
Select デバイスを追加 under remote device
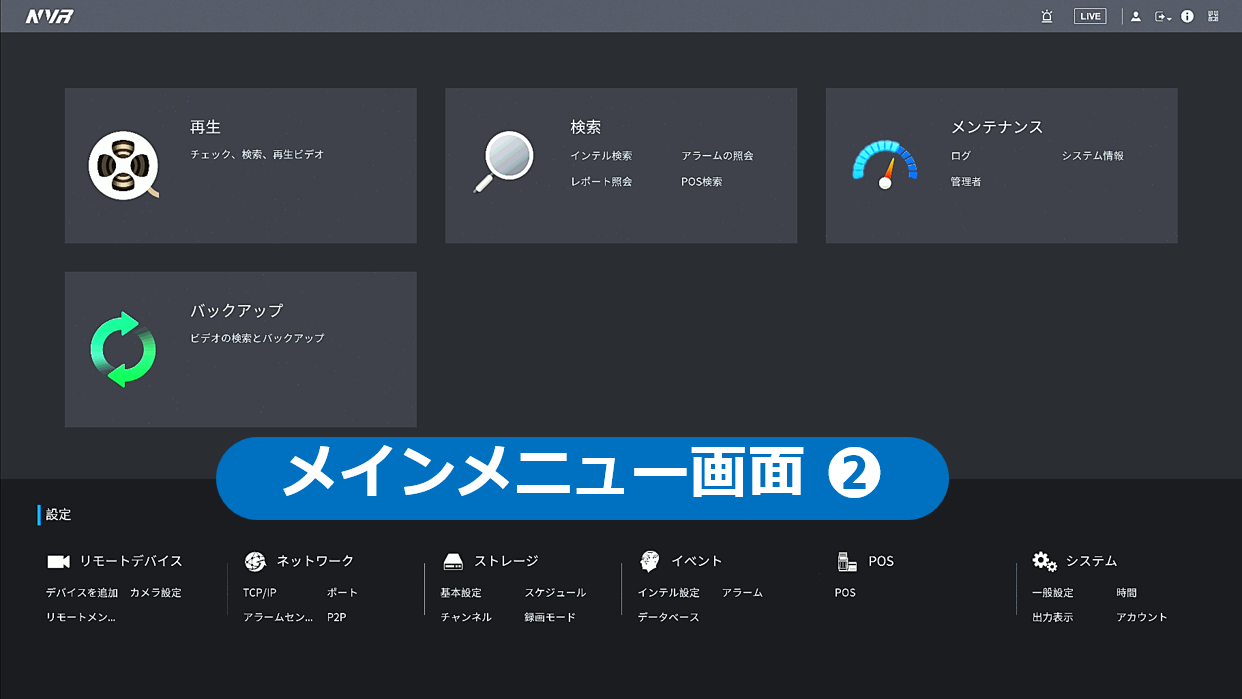coord(82,593)
